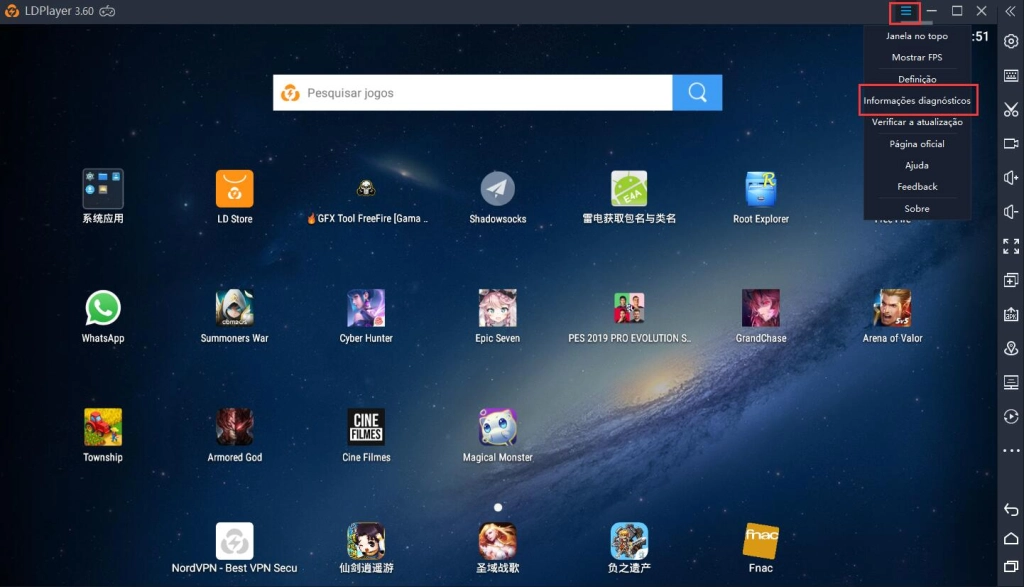The height and width of the screenshot is (587, 1024).
Task: Start the video recorder from sidebar
Action: click(x=1011, y=144)
